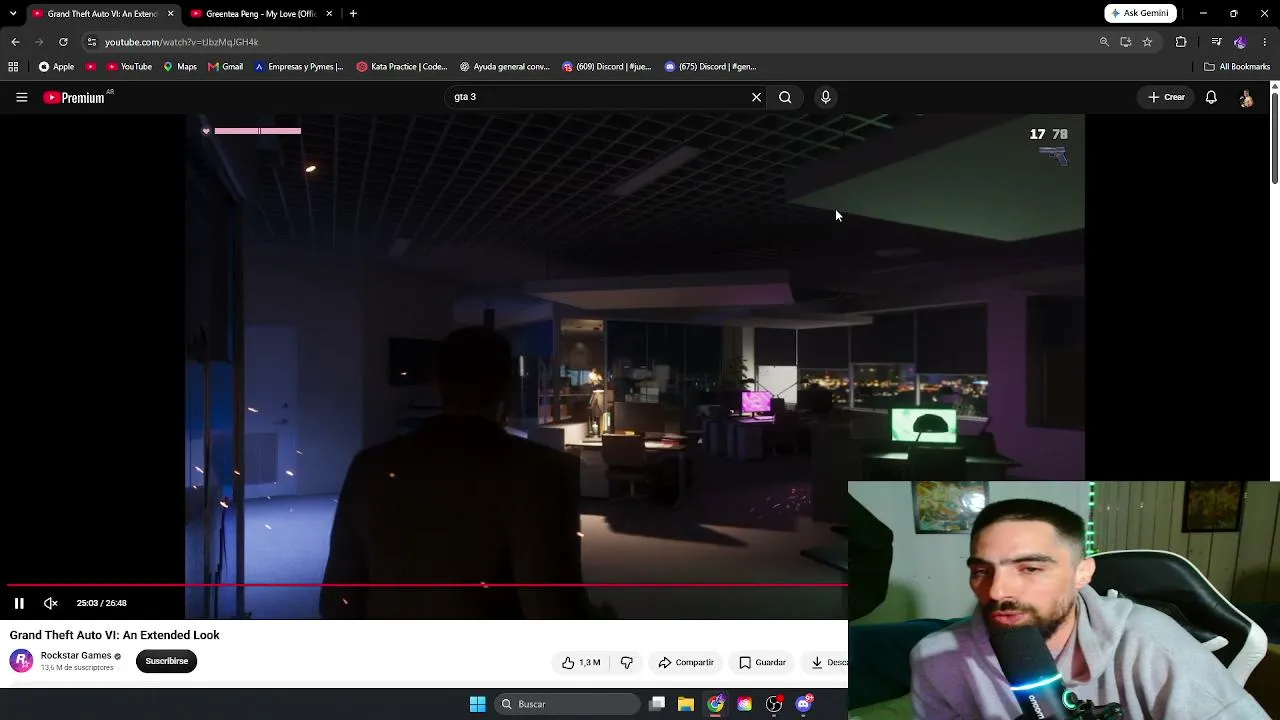
Task: Share the video with Compartir
Action: coord(686,662)
